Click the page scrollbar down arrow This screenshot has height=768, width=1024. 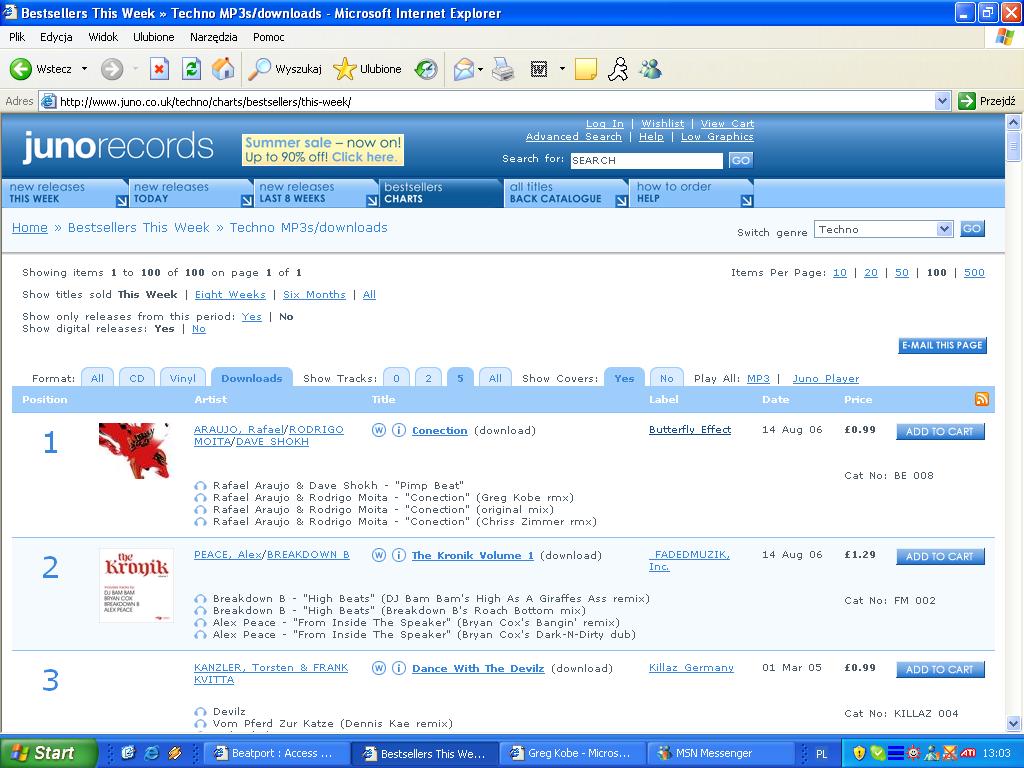pos(1013,723)
